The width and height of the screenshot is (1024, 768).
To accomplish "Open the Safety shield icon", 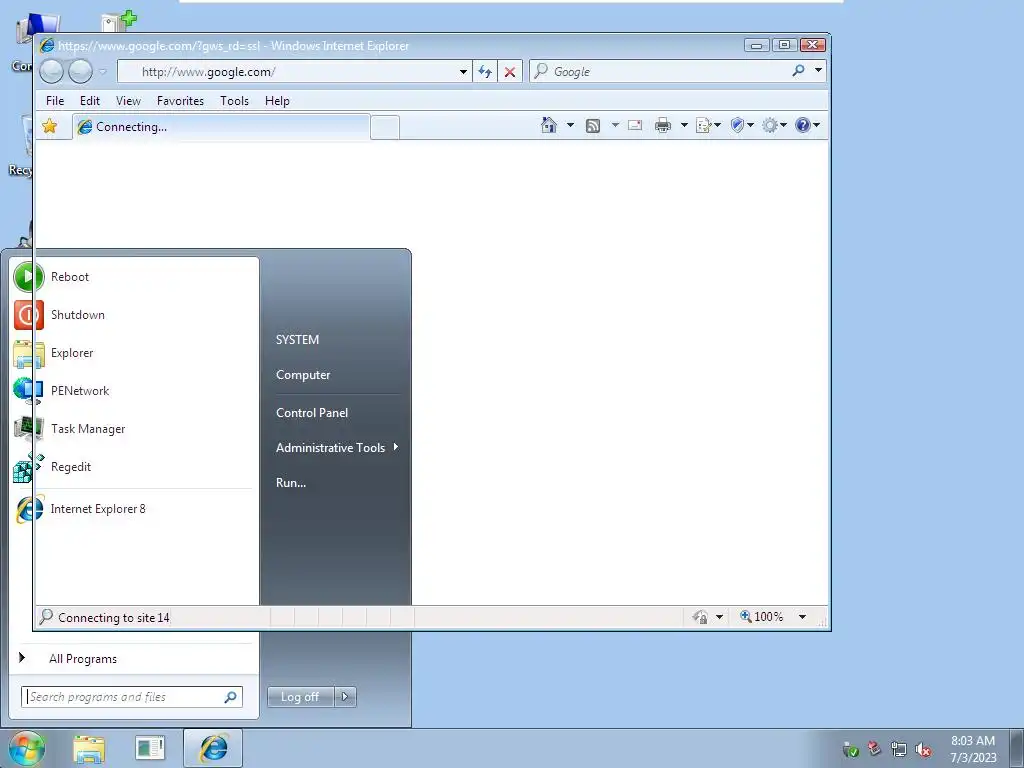I will 737,125.
